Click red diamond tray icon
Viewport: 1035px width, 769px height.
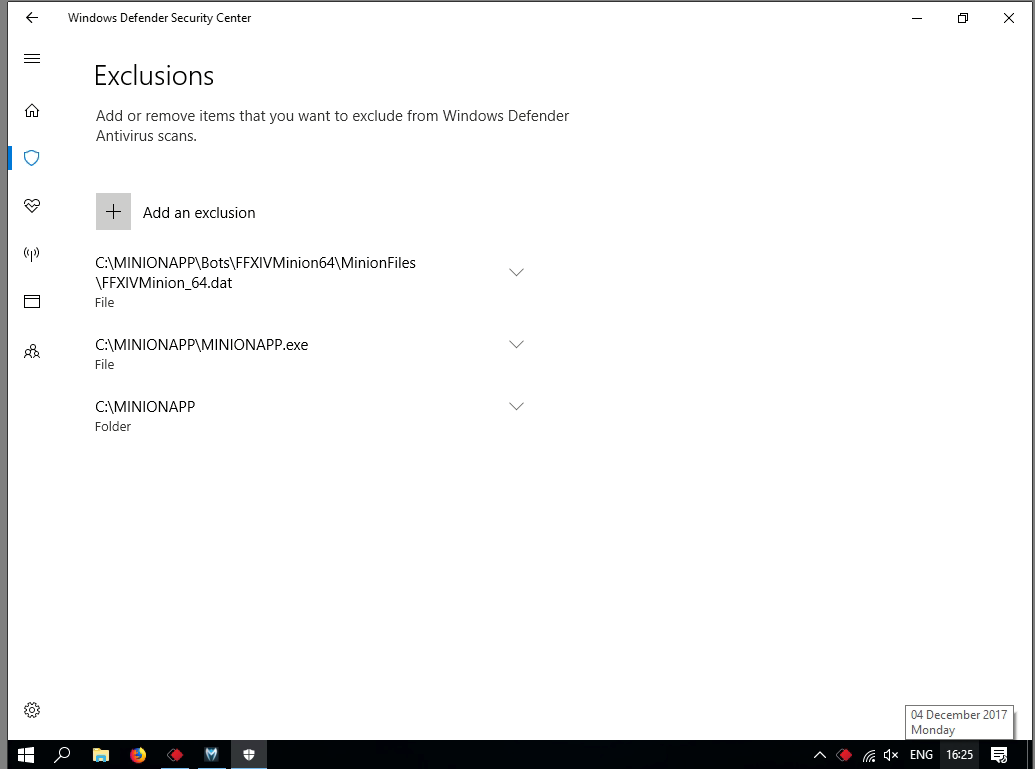844,755
